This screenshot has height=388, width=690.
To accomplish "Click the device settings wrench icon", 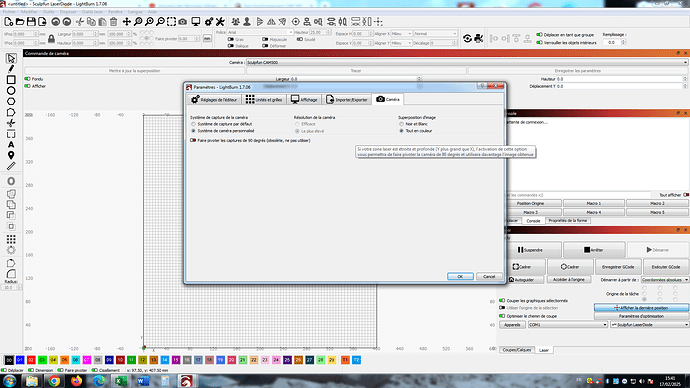I will pyautogui.click(x=220, y=22).
